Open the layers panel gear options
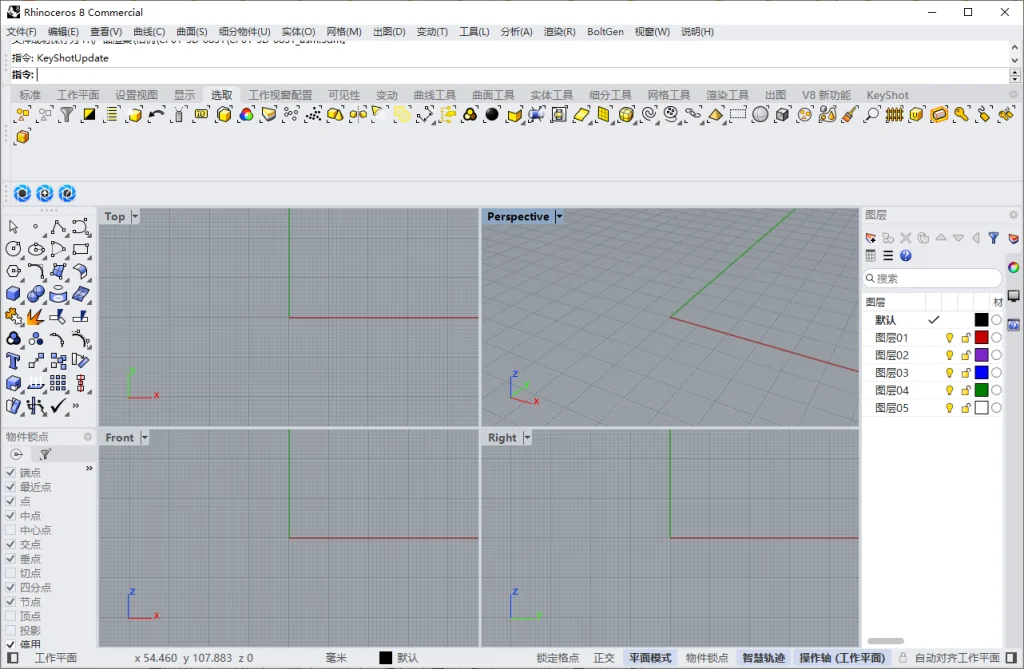The height and width of the screenshot is (669, 1024). point(1014,215)
